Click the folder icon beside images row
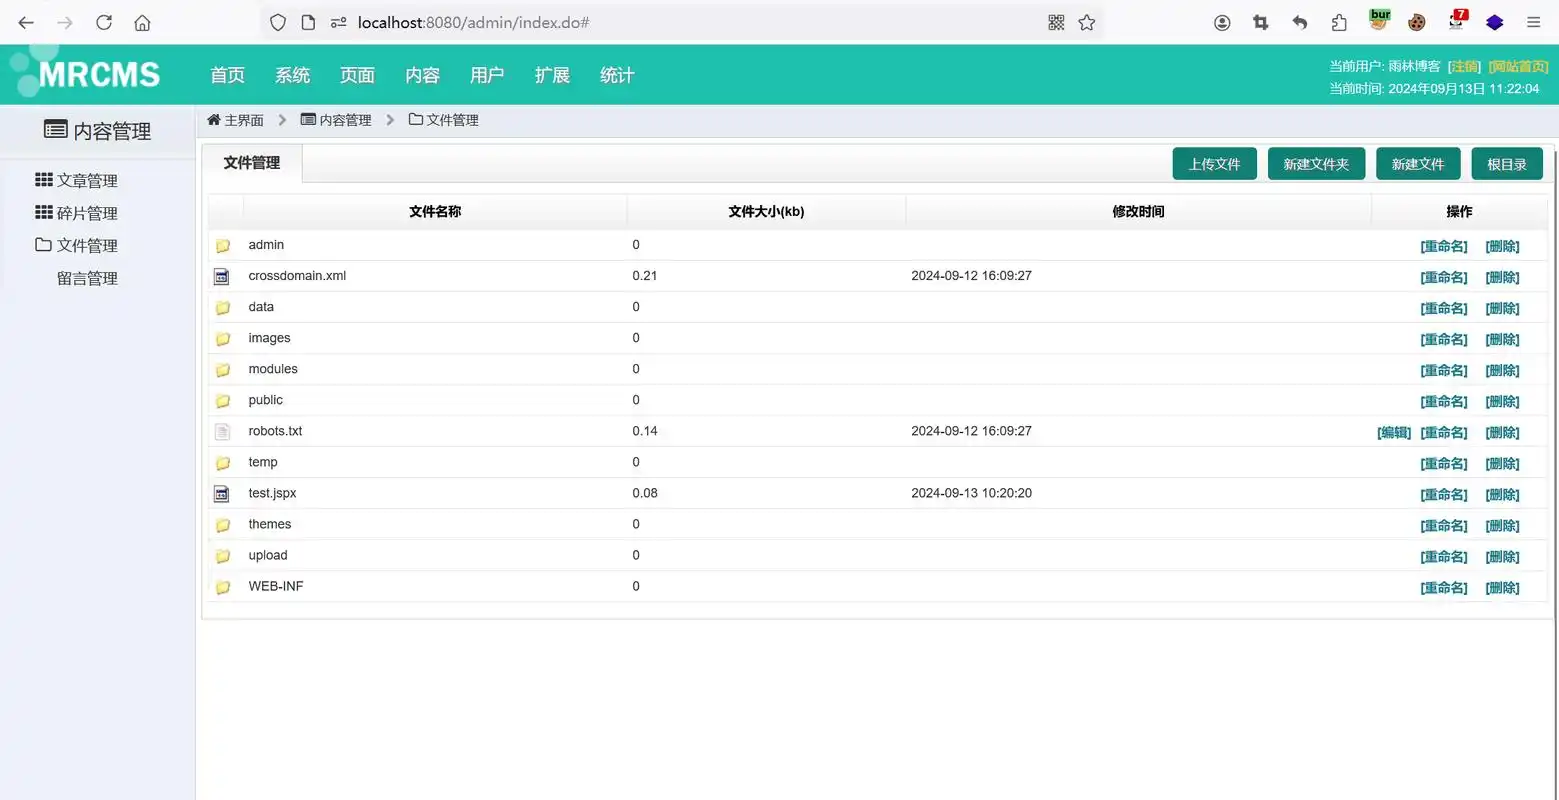Viewport: 1559px width, 800px height. (x=222, y=338)
